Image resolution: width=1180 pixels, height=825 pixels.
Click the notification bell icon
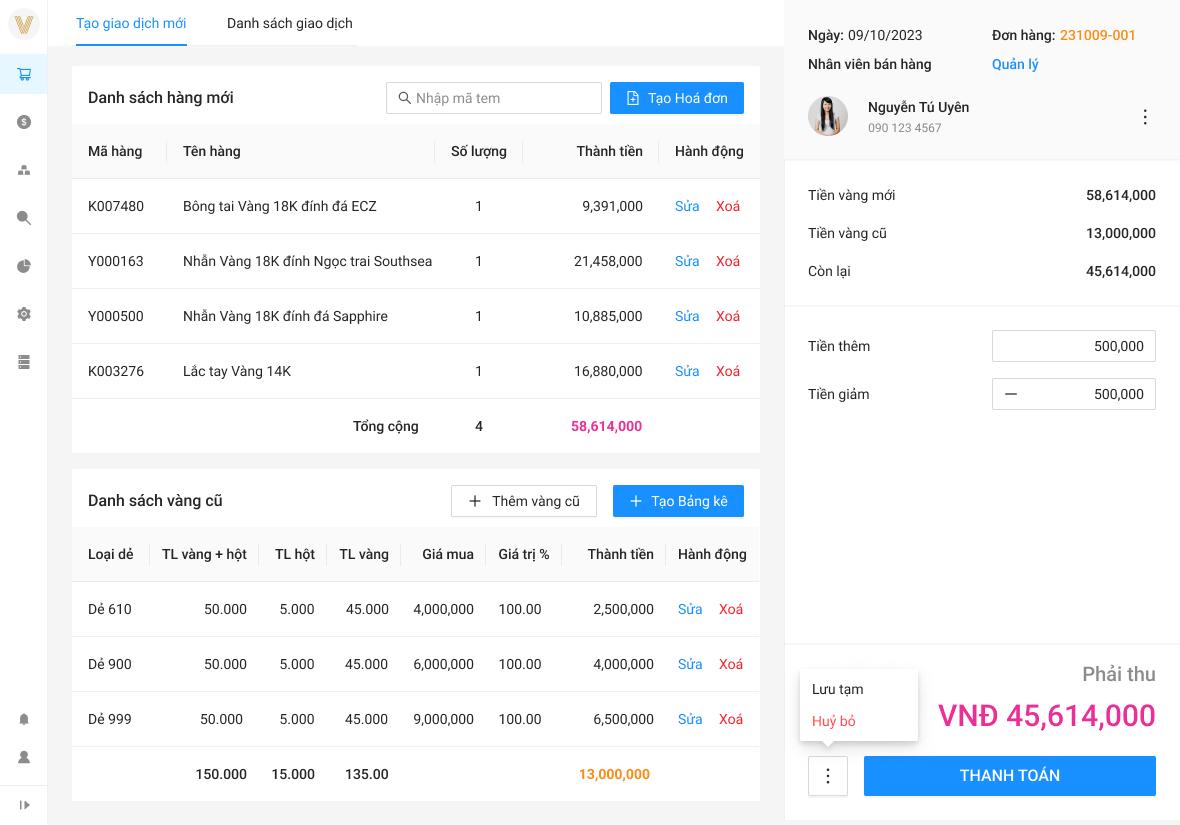point(24,719)
